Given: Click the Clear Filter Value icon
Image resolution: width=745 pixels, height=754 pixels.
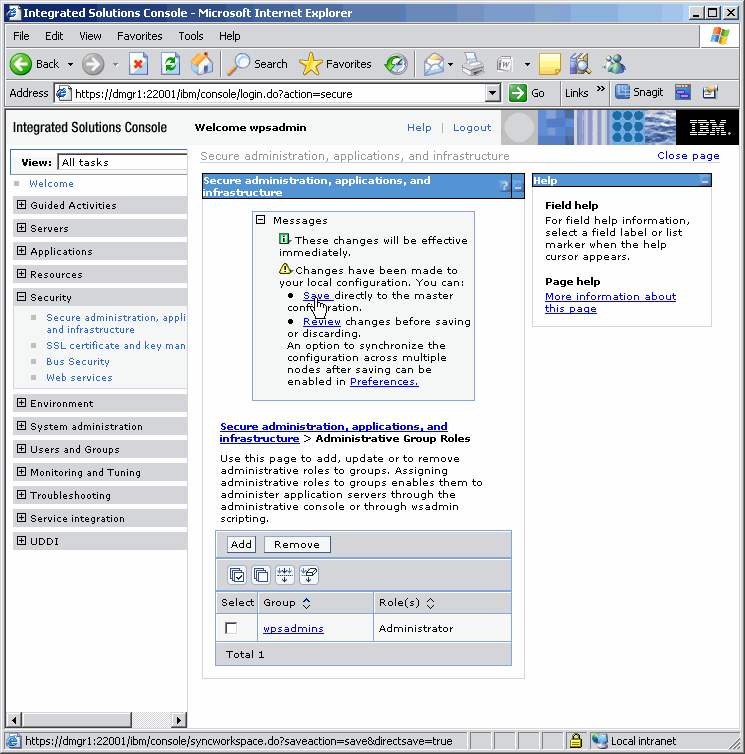Looking at the screenshot, I should coord(309,574).
